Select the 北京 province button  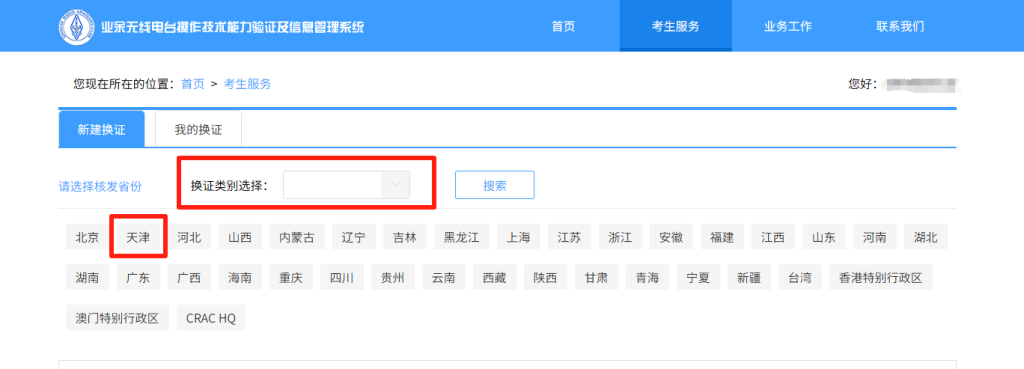coord(87,237)
